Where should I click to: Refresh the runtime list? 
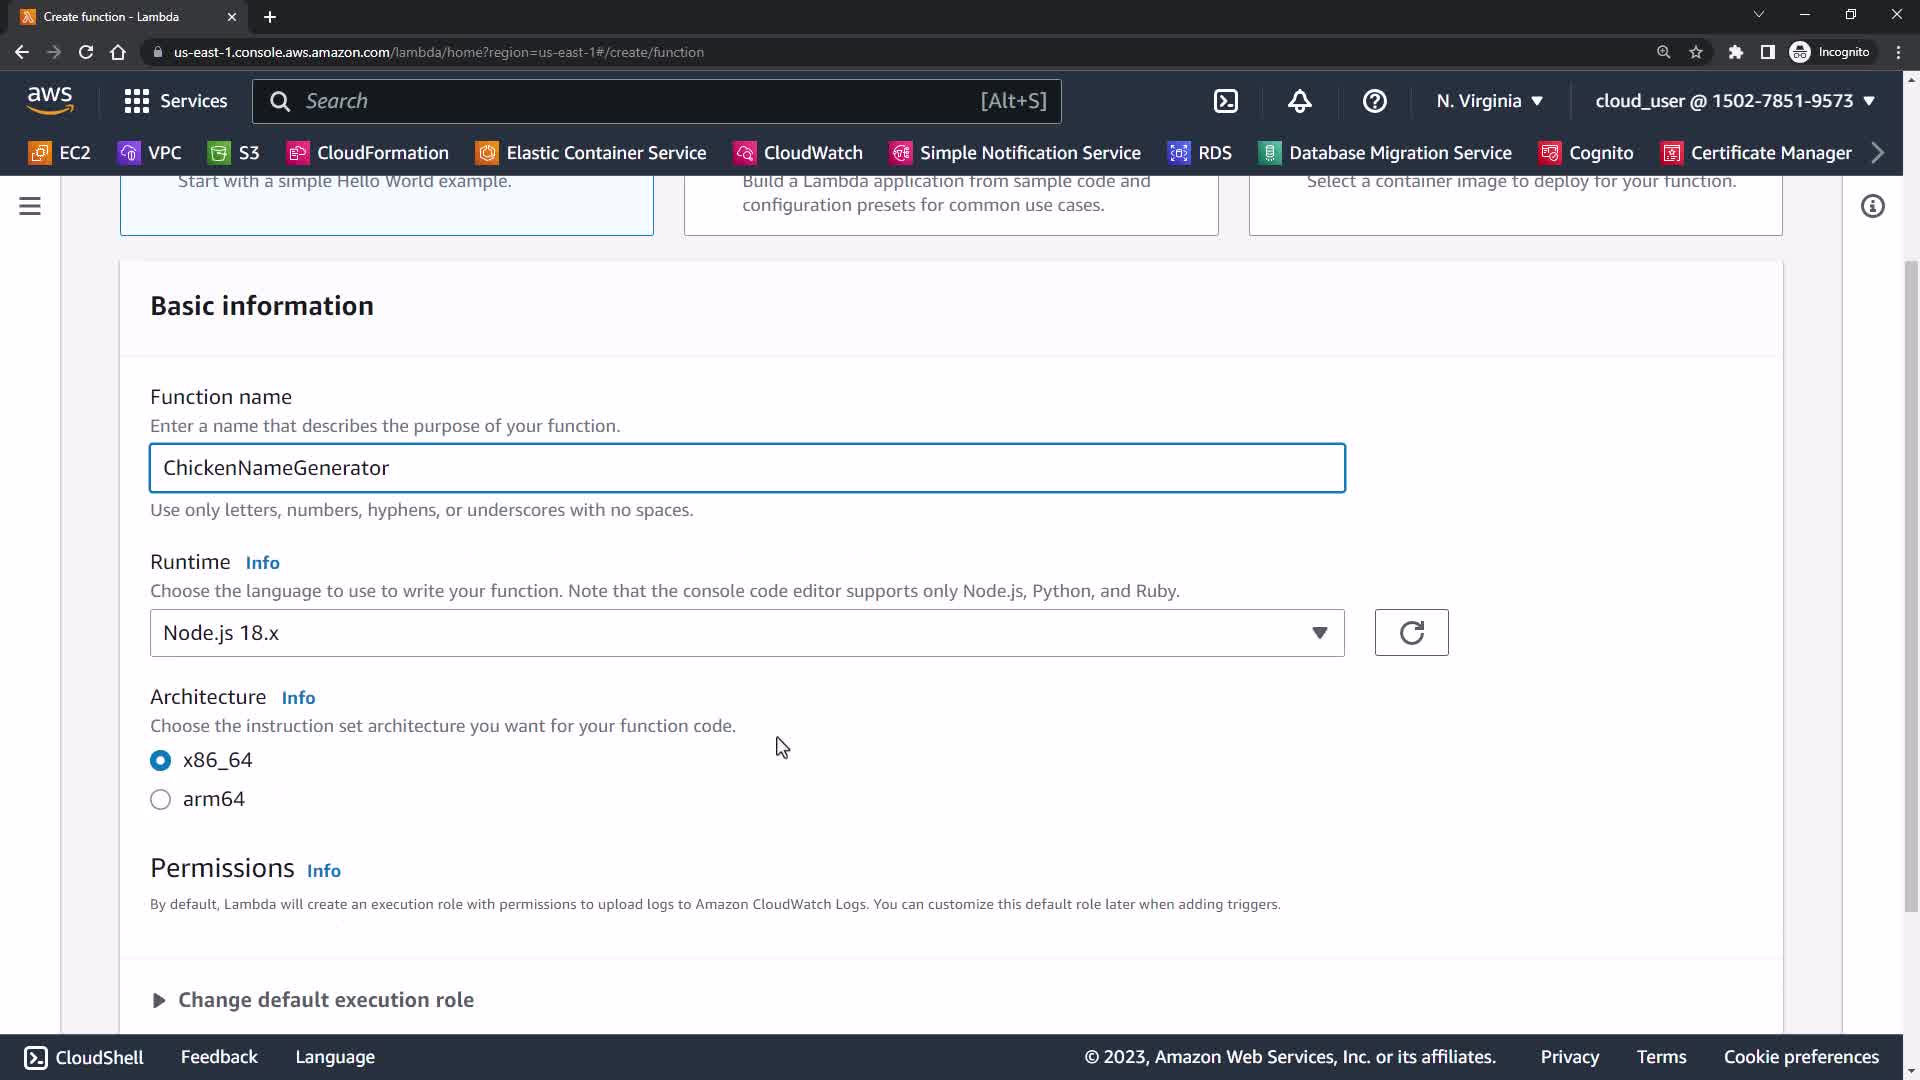(1411, 633)
